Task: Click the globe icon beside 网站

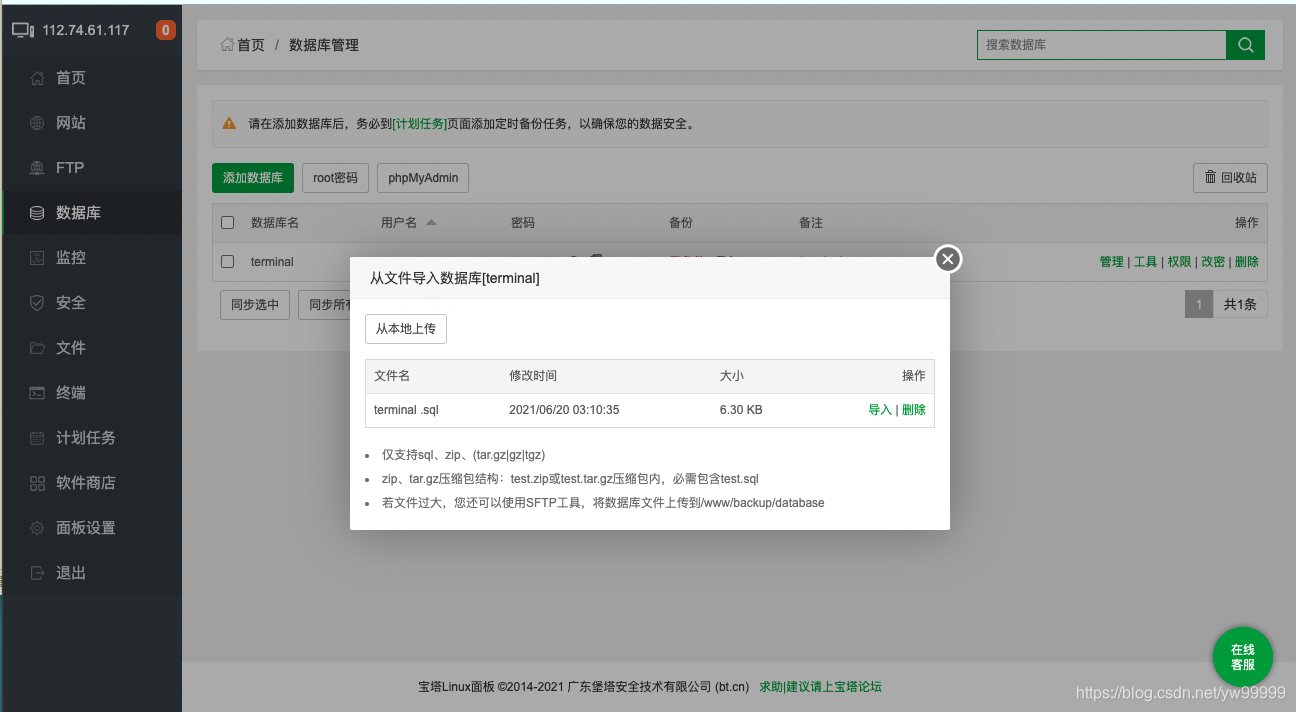Action: [x=38, y=123]
